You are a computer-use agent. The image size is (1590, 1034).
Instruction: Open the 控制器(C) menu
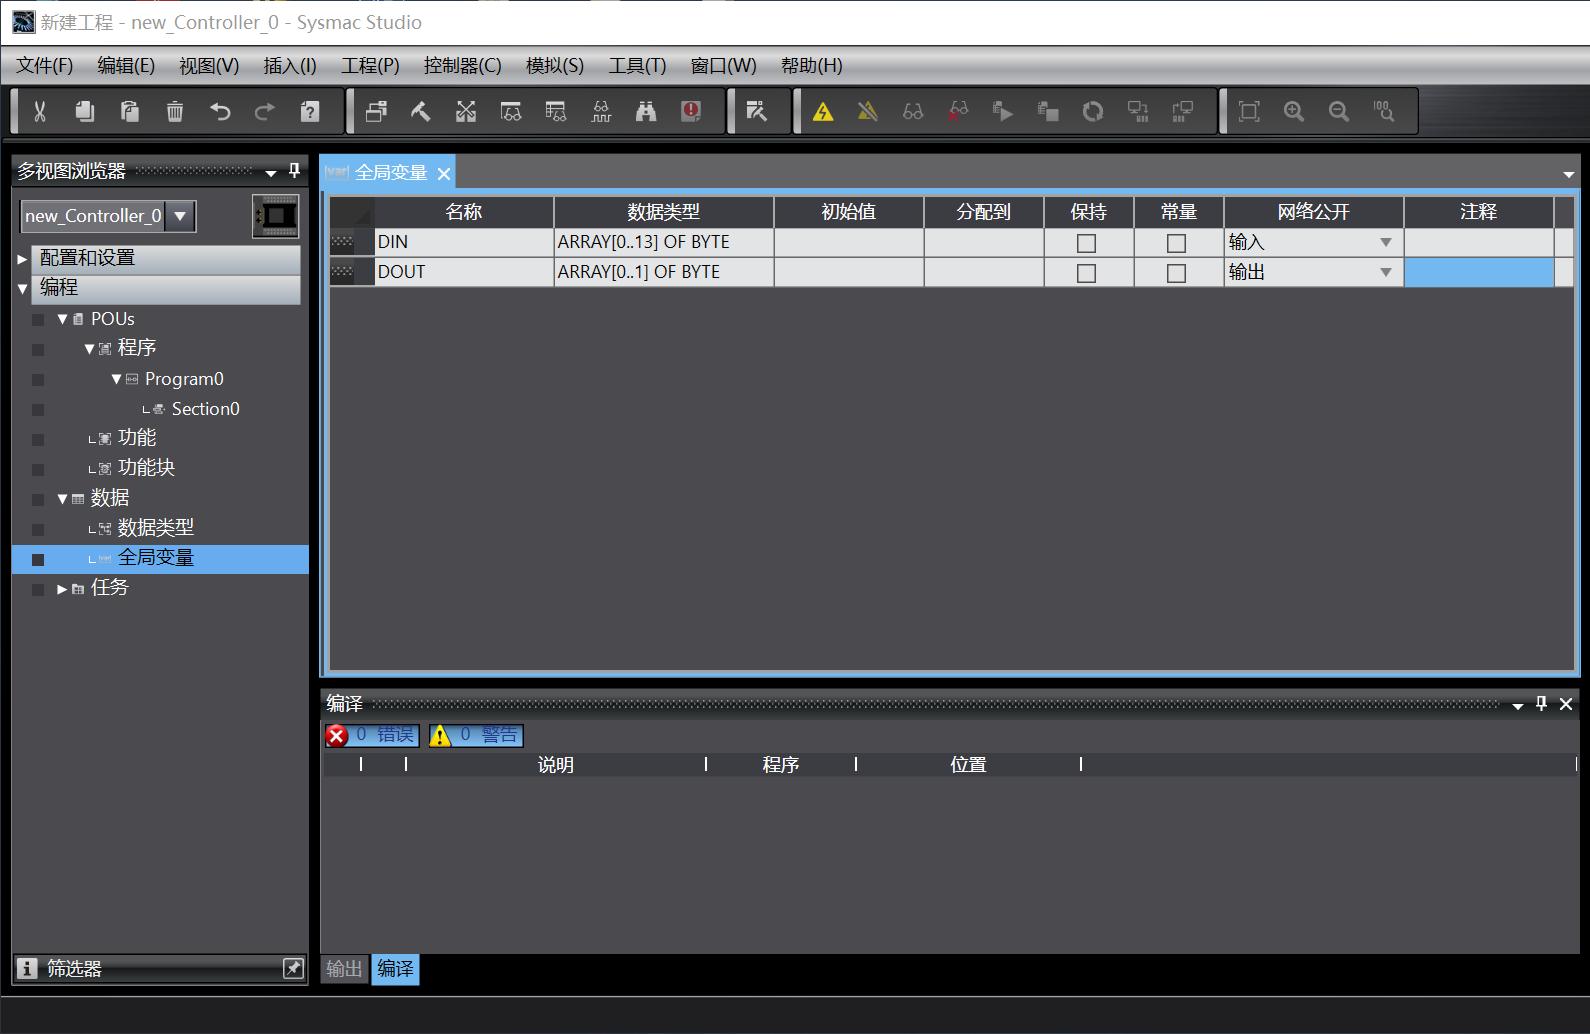tap(462, 65)
